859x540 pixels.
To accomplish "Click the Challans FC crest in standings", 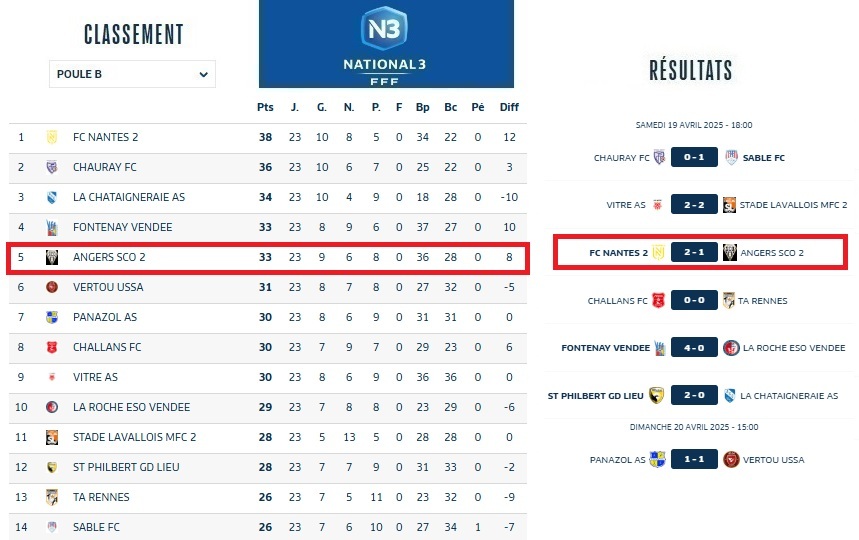I will pyautogui.click(x=52, y=347).
